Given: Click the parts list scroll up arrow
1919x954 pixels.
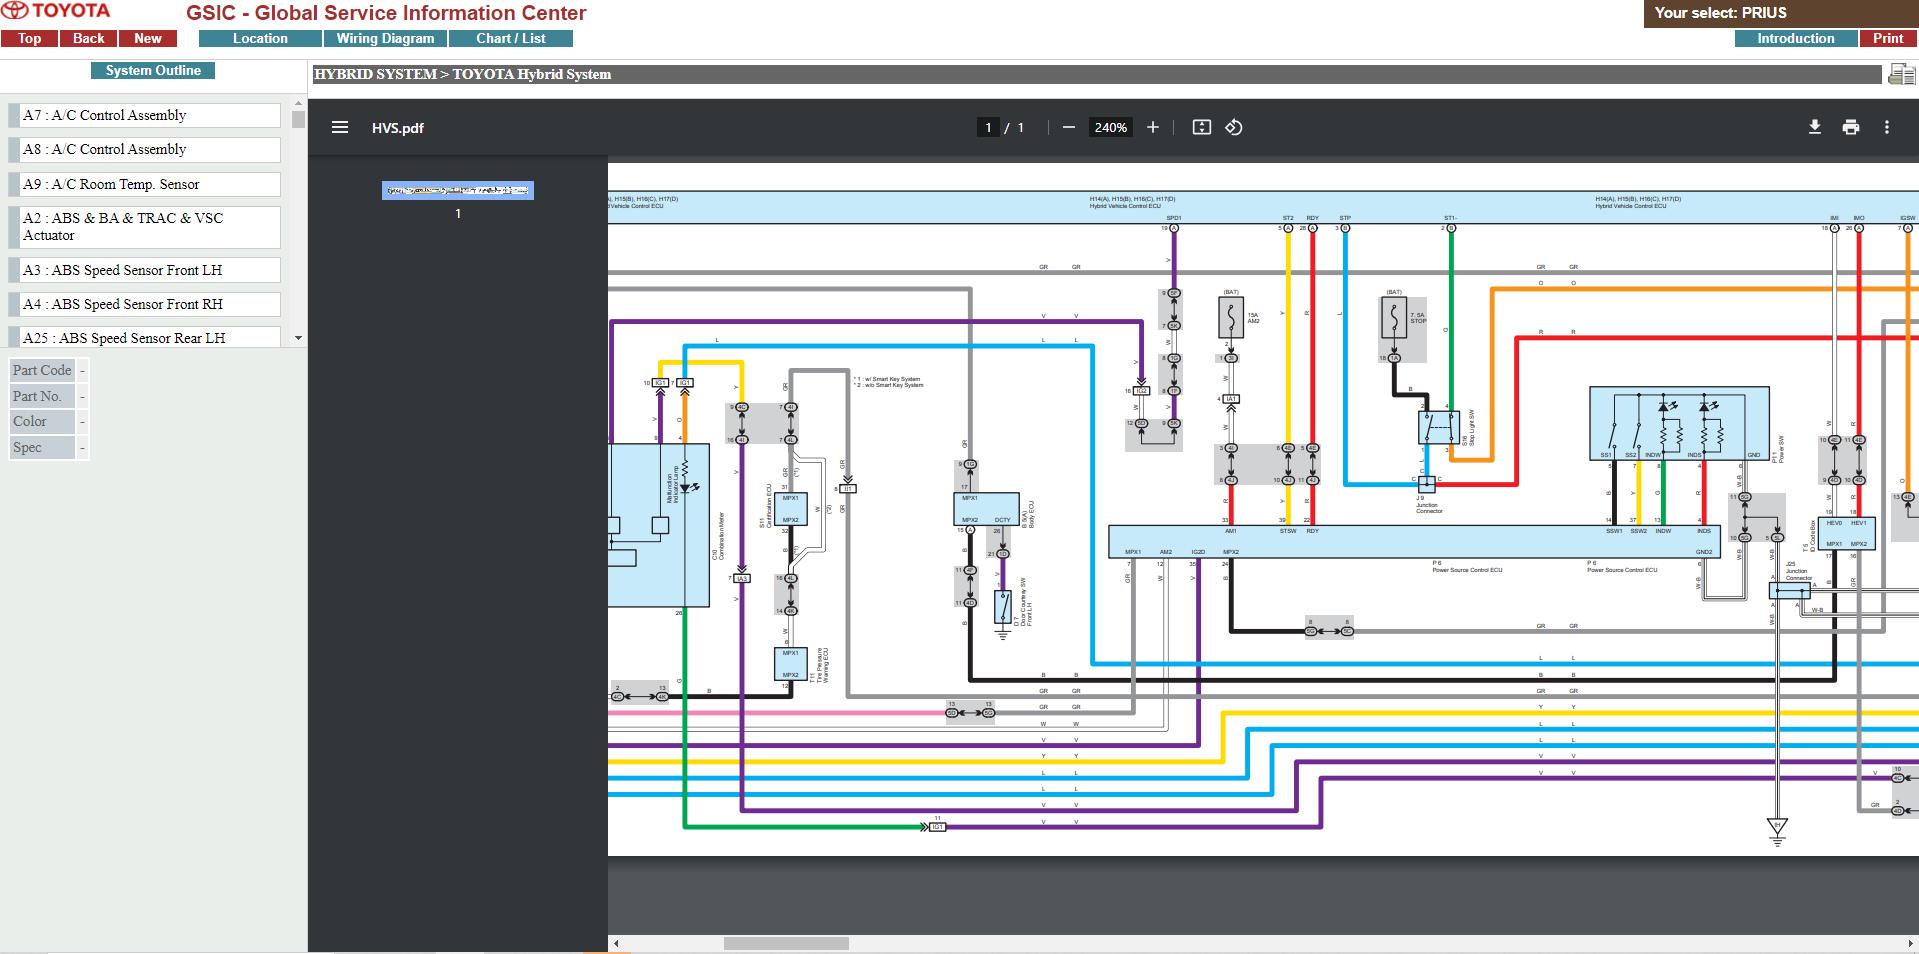Looking at the screenshot, I should click(x=298, y=104).
